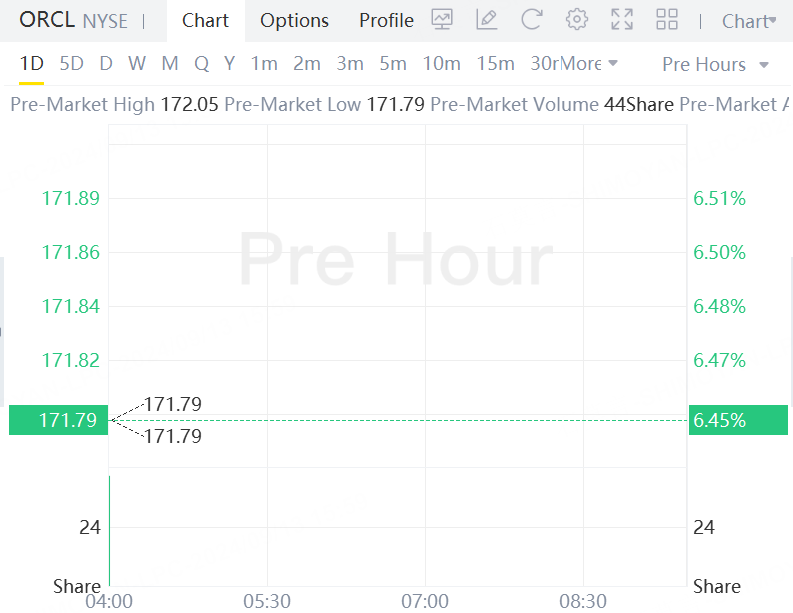Open the Pre Hours session dropdown
This screenshot has width=793, height=613.
pos(715,64)
